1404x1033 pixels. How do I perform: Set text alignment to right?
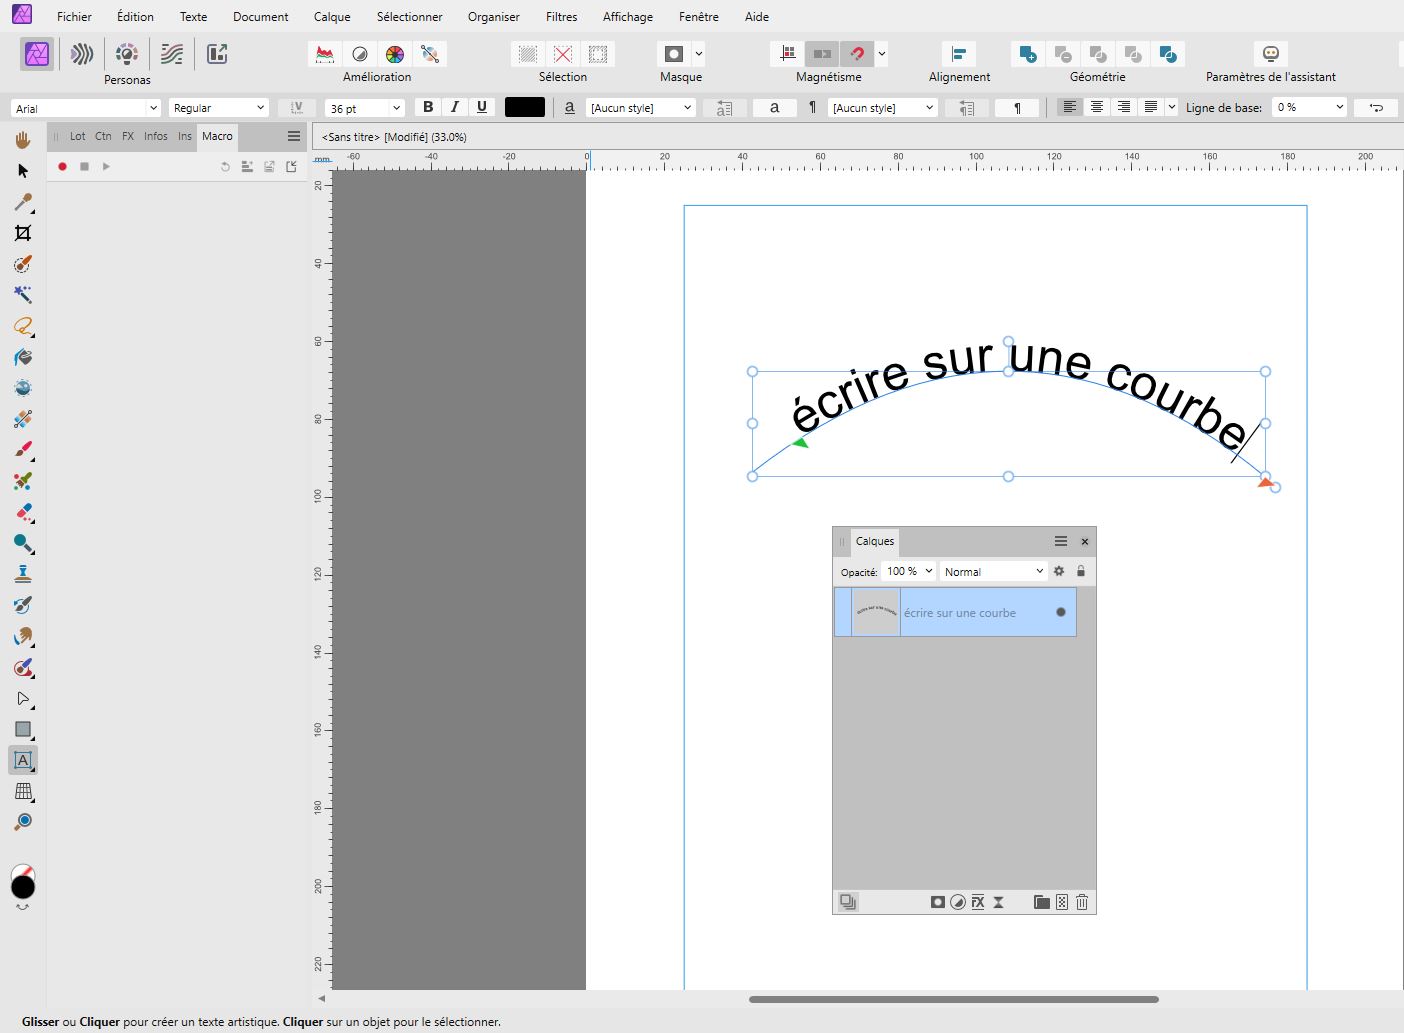click(1124, 107)
